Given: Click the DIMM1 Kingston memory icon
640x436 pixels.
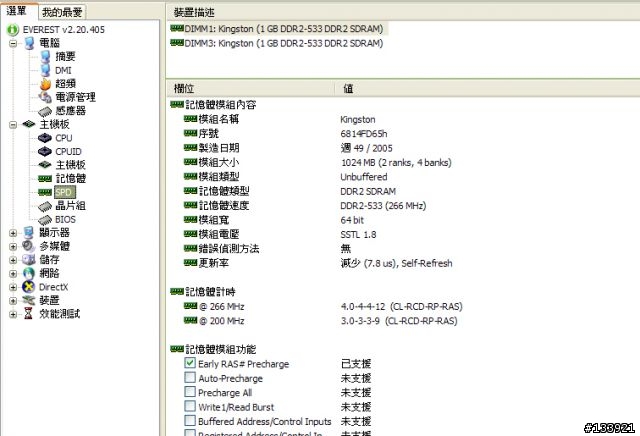Looking at the screenshot, I should point(177,28).
